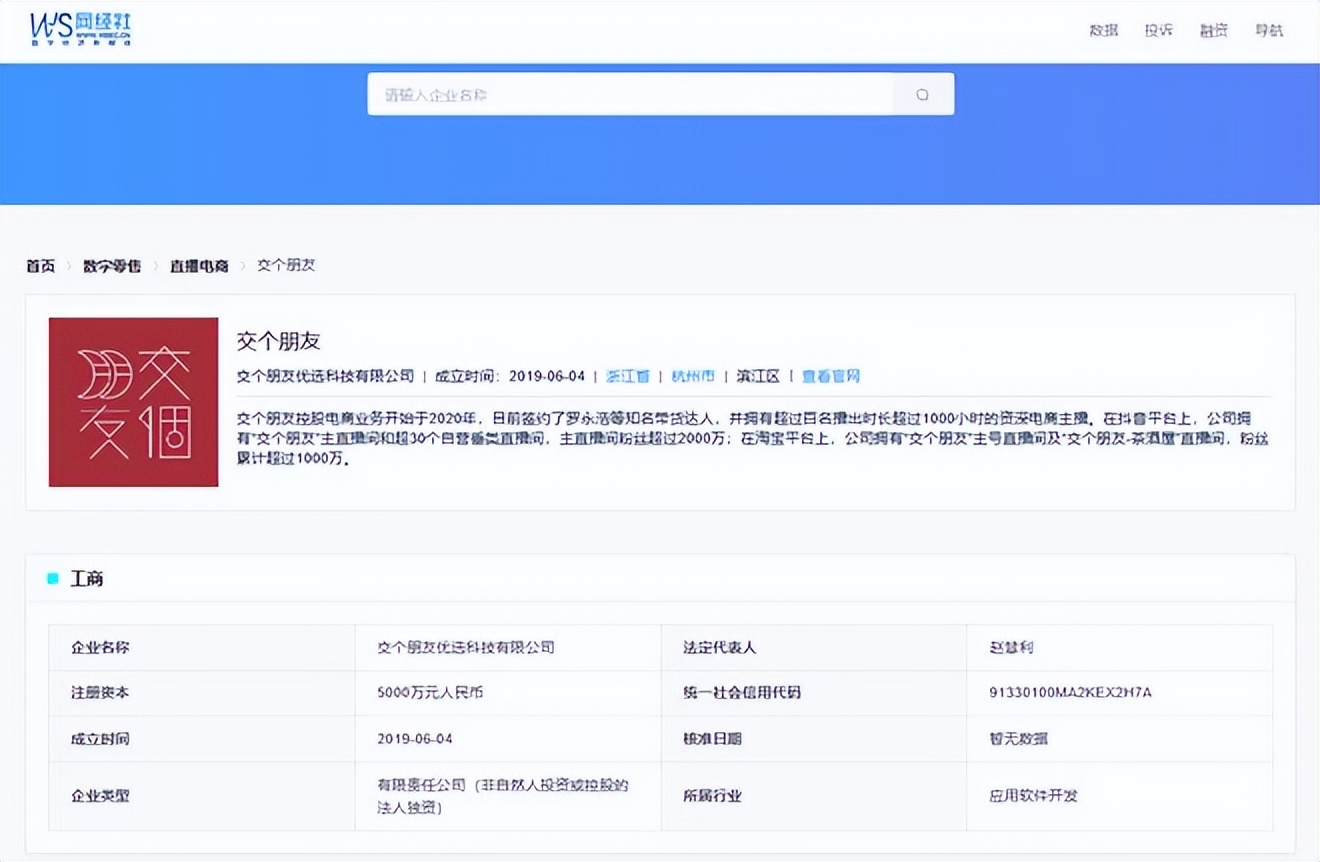Viewport: 1320px width, 862px height.
Task: Open the 数据 menu in top navigation
Action: pyautogui.click(x=1103, y=31)
